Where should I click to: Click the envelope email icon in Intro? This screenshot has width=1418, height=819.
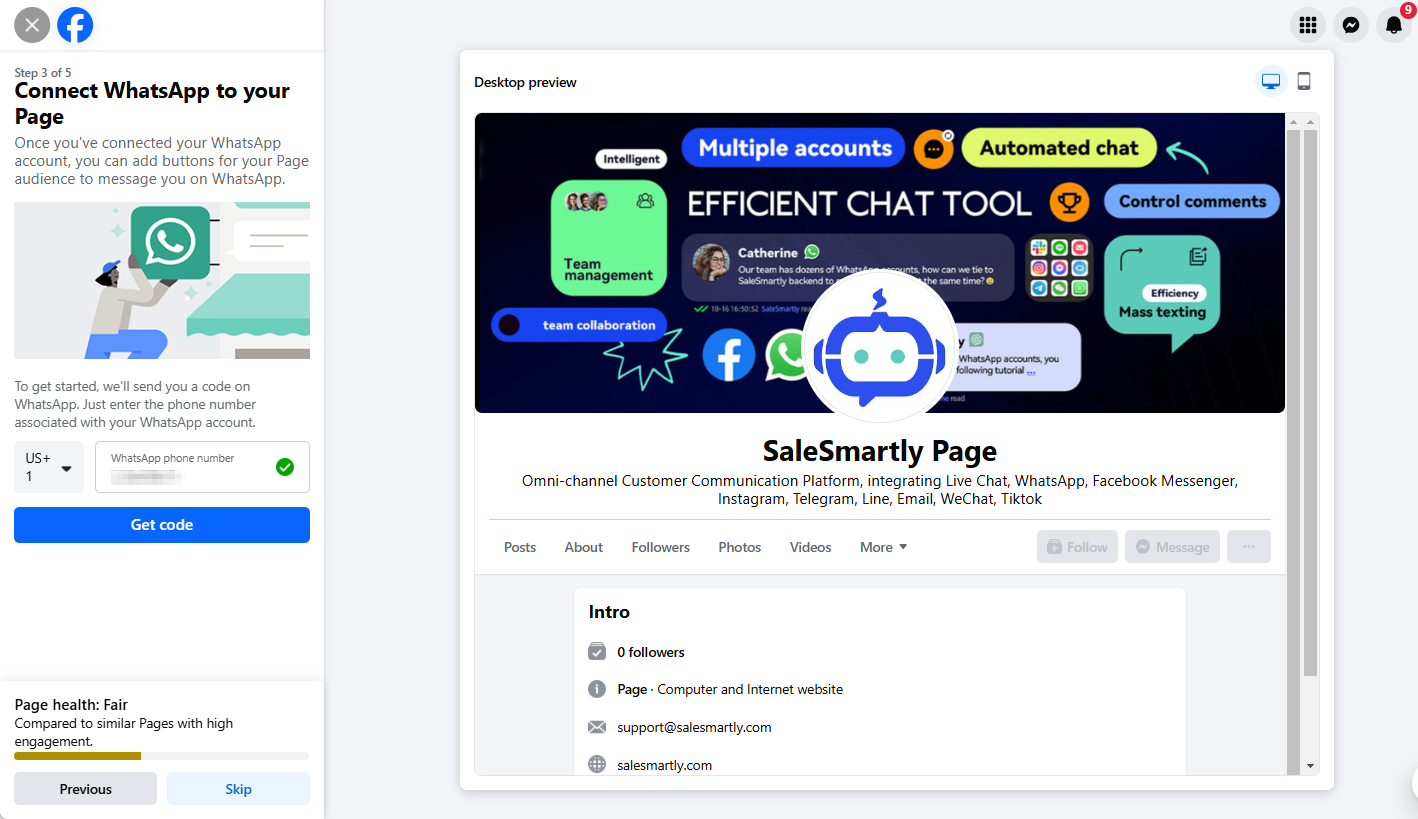tap(597, 727)
